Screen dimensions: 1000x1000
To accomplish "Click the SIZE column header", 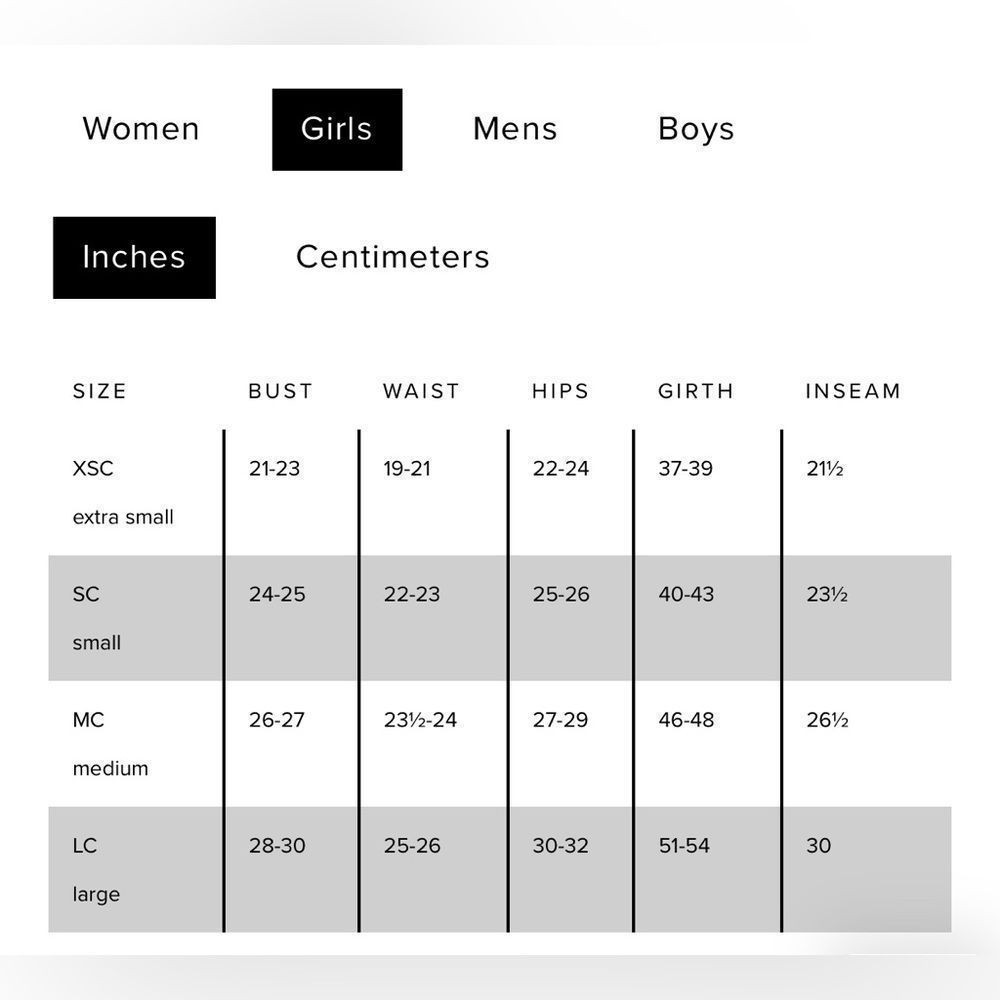I will [100, 391].
